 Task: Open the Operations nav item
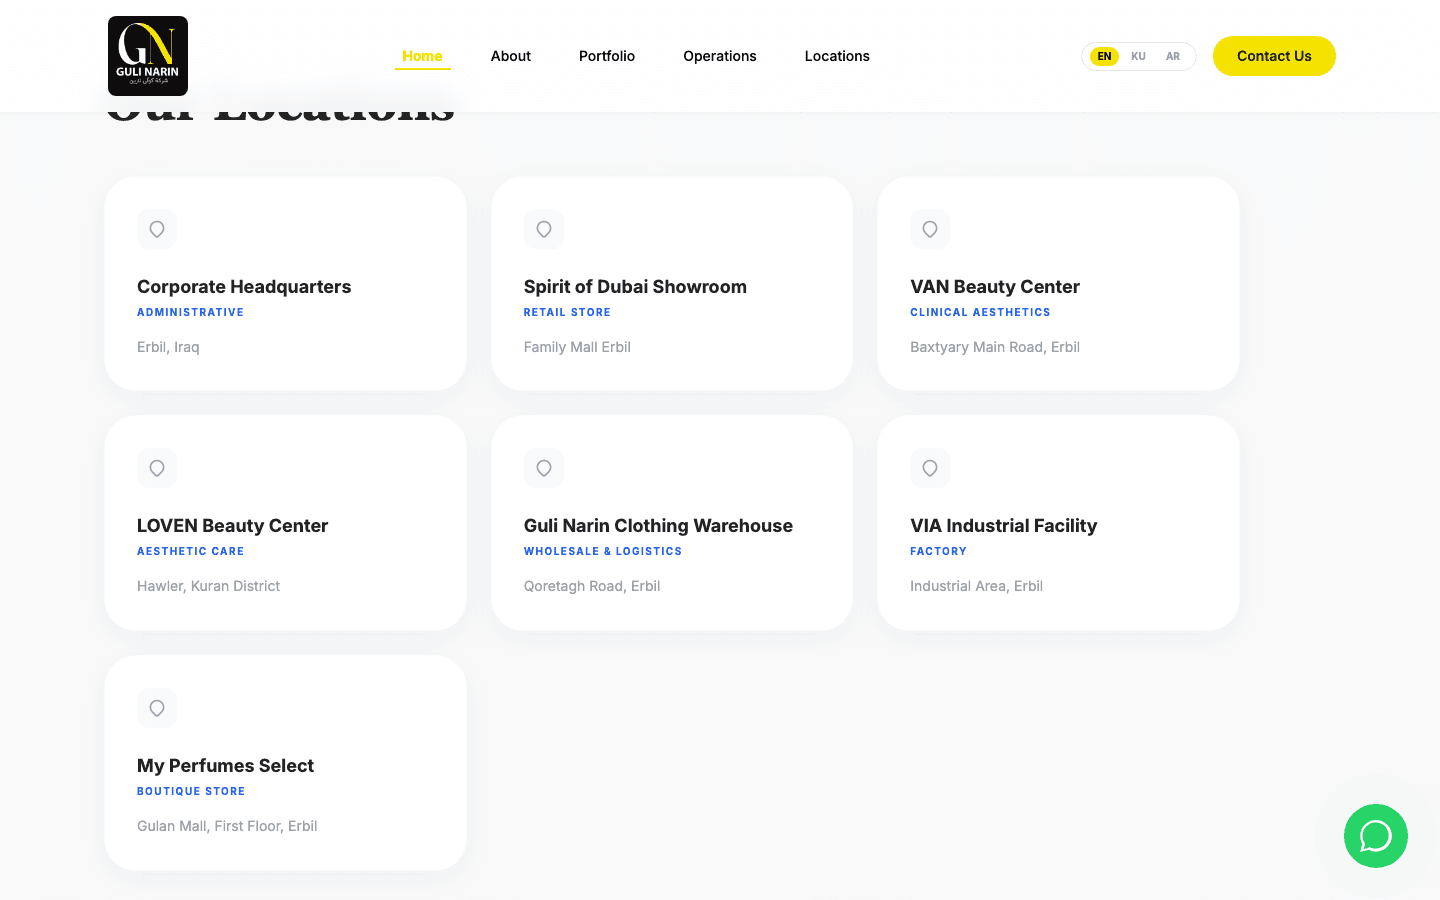(720, 56)
